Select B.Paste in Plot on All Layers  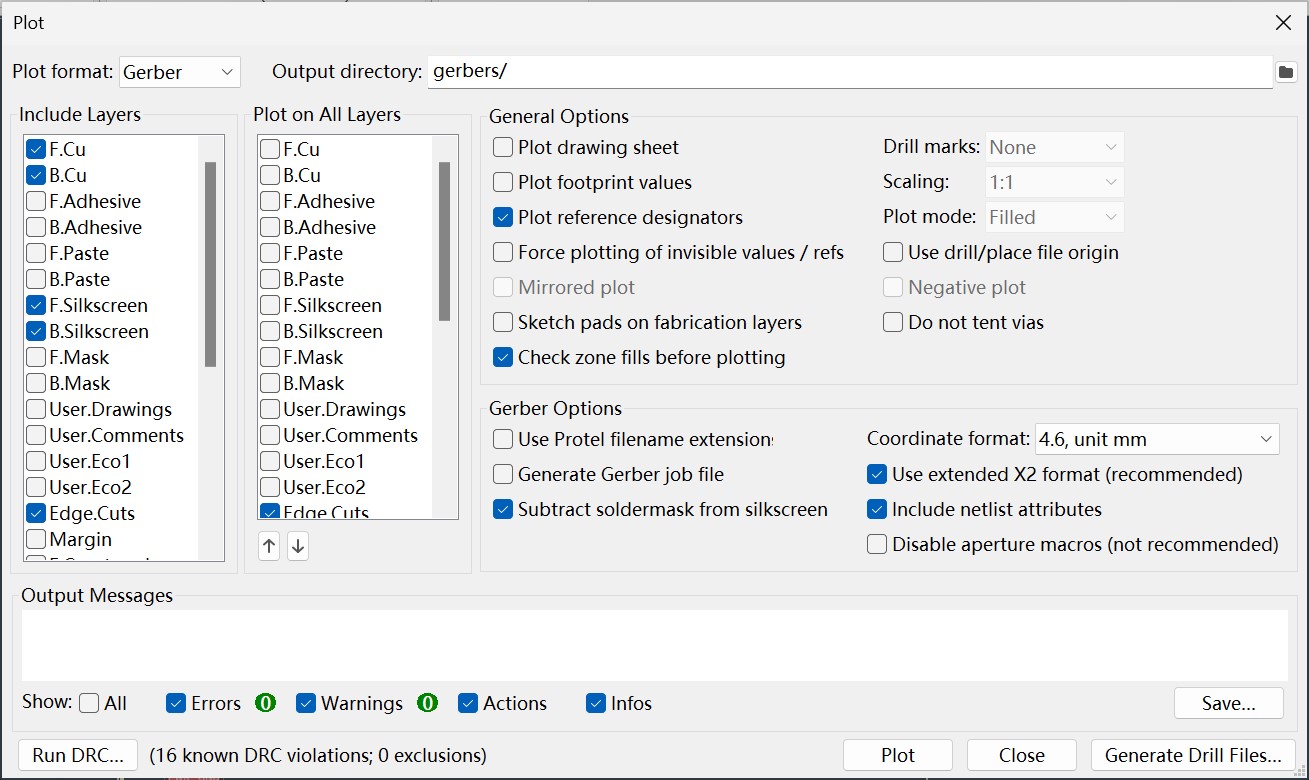click(x=270, y=279)
